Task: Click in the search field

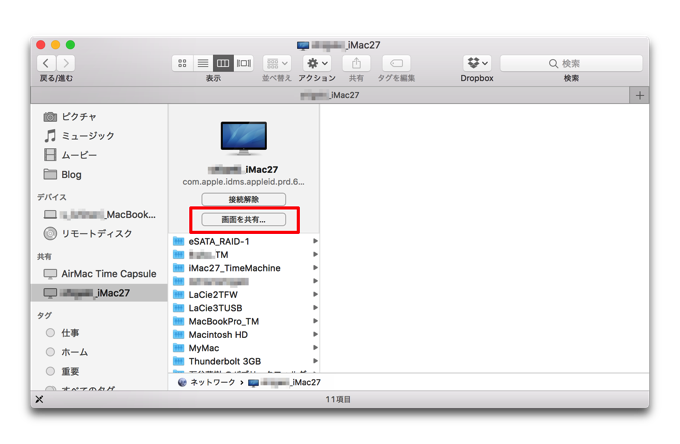Action: [x=571, y=63]
